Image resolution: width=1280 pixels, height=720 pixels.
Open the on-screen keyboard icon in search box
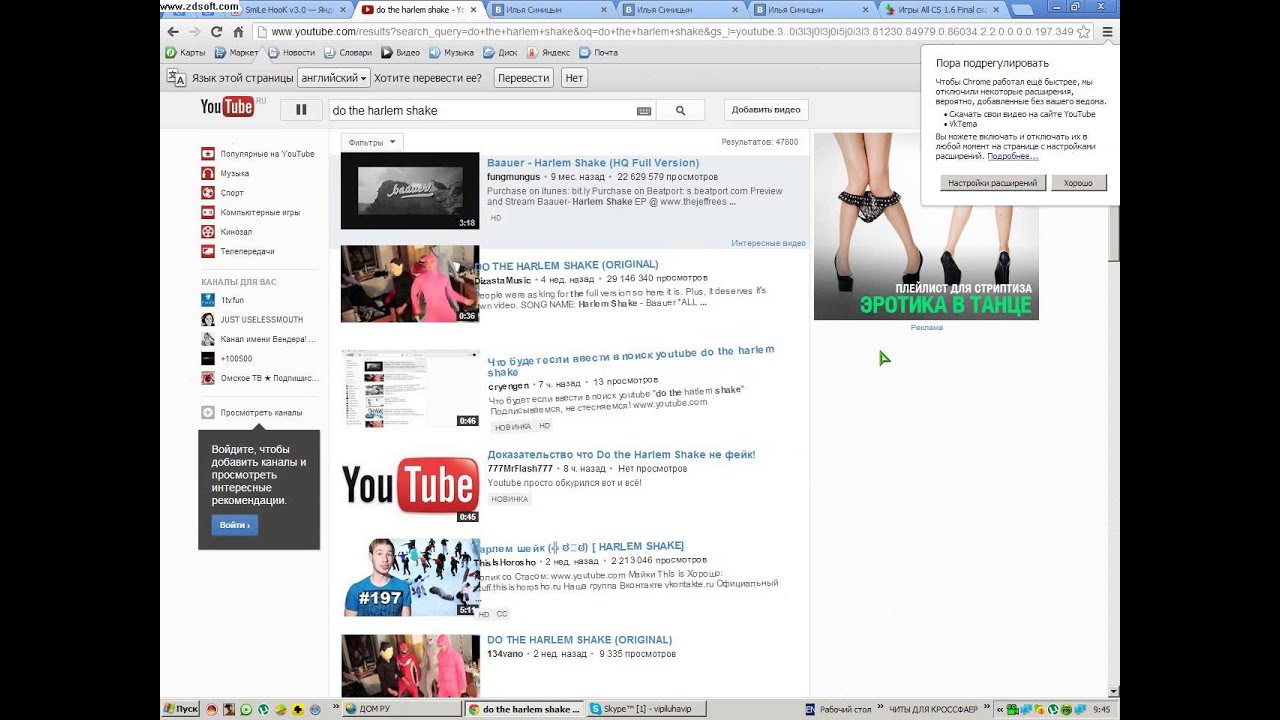click(643, 111)
